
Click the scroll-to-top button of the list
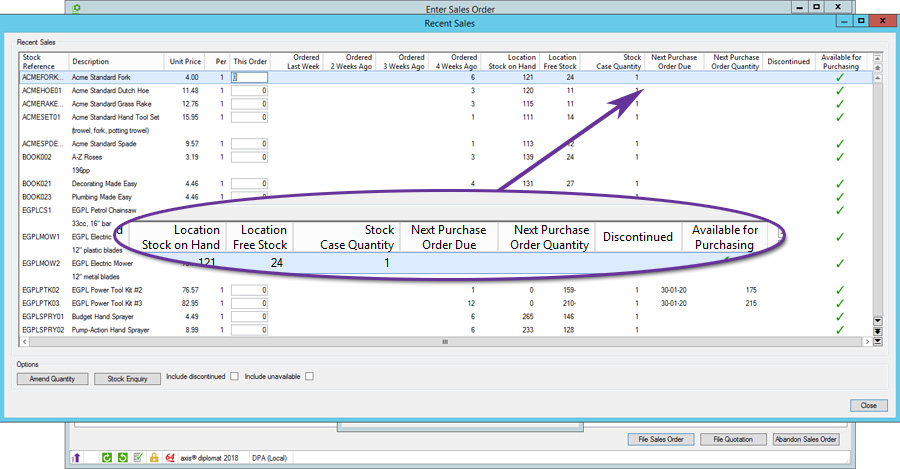(878, 58)
